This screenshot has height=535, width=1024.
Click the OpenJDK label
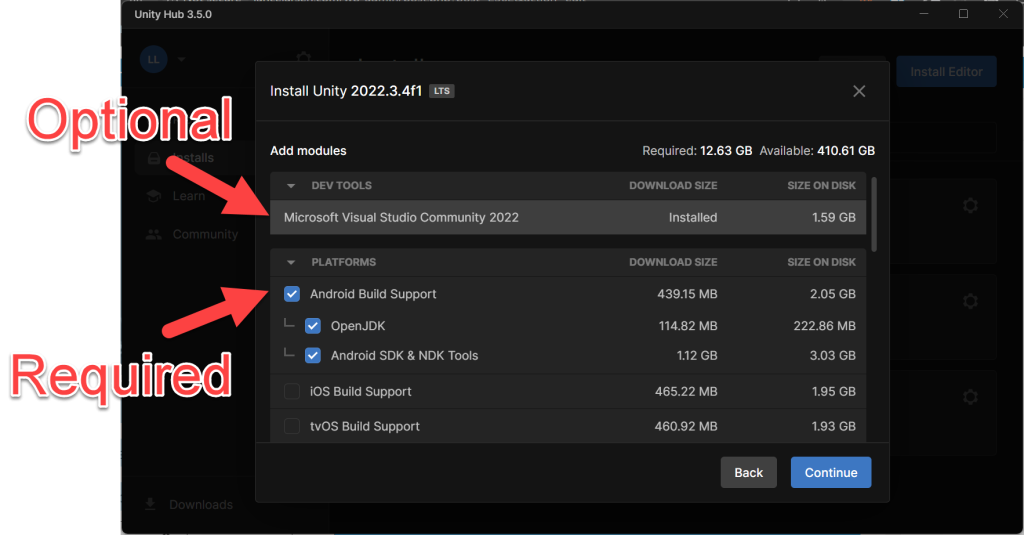[358, 325]
